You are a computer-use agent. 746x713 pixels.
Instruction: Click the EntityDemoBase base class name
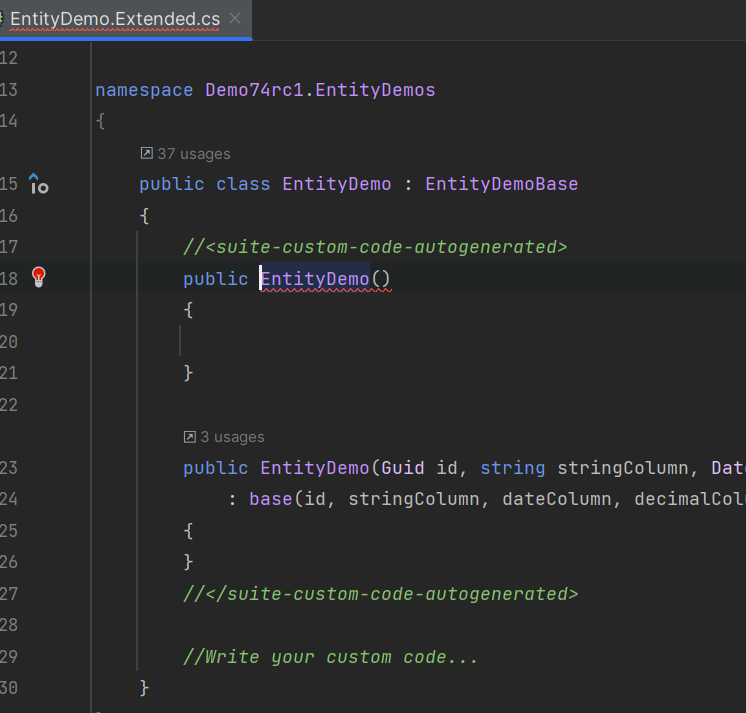tap(501, 184)
